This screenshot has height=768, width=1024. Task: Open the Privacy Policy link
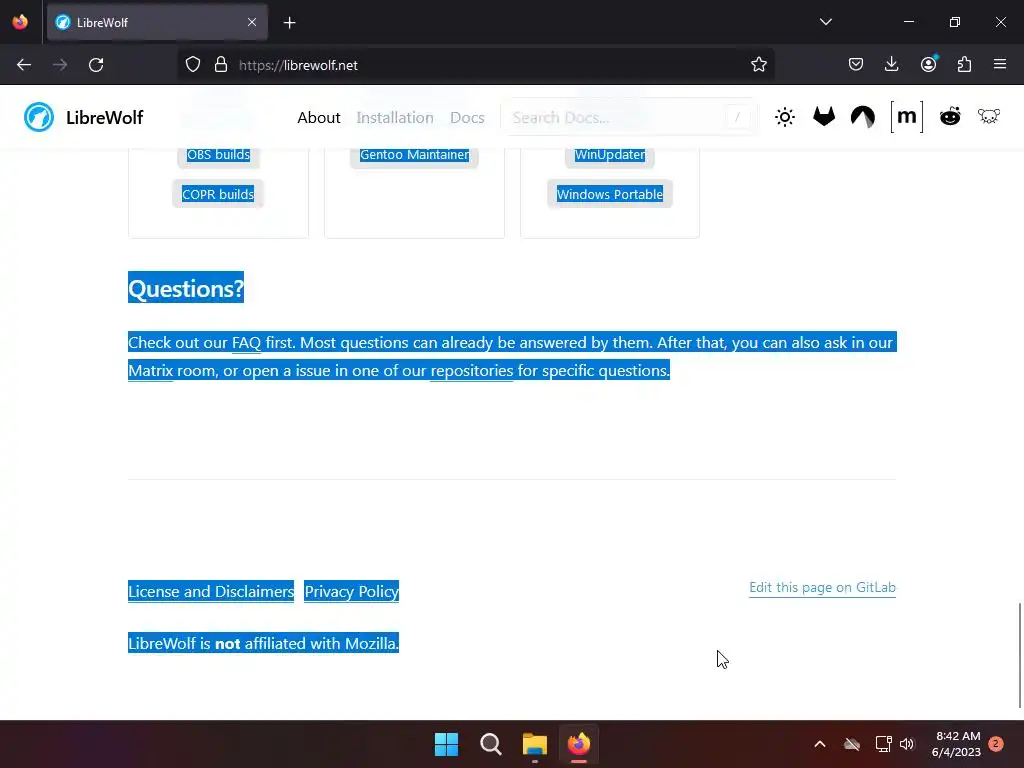[x=351, y=592]
